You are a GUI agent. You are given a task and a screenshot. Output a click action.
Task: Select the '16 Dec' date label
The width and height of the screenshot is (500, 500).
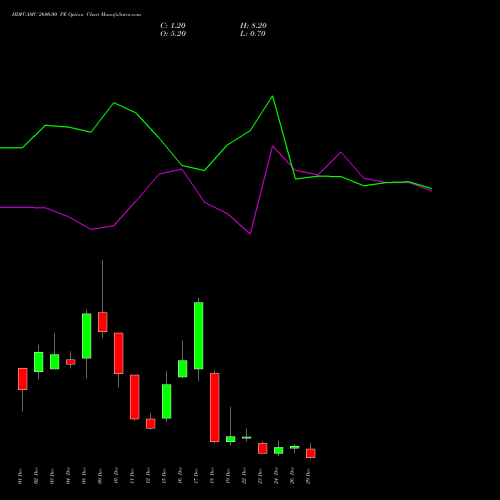[180, 476]
